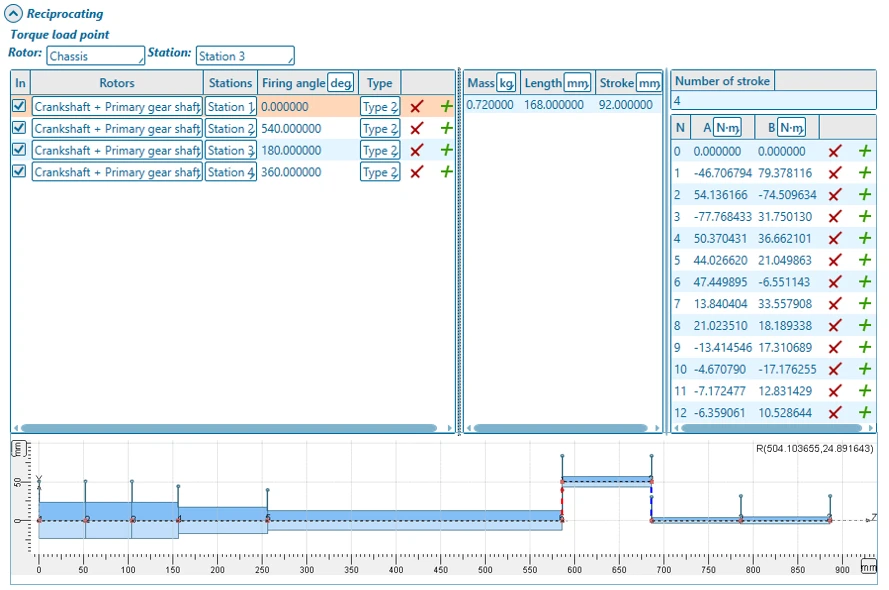
Task: Toggle the In checkbox for Station 3 row
Action: [x=19, y=150]
